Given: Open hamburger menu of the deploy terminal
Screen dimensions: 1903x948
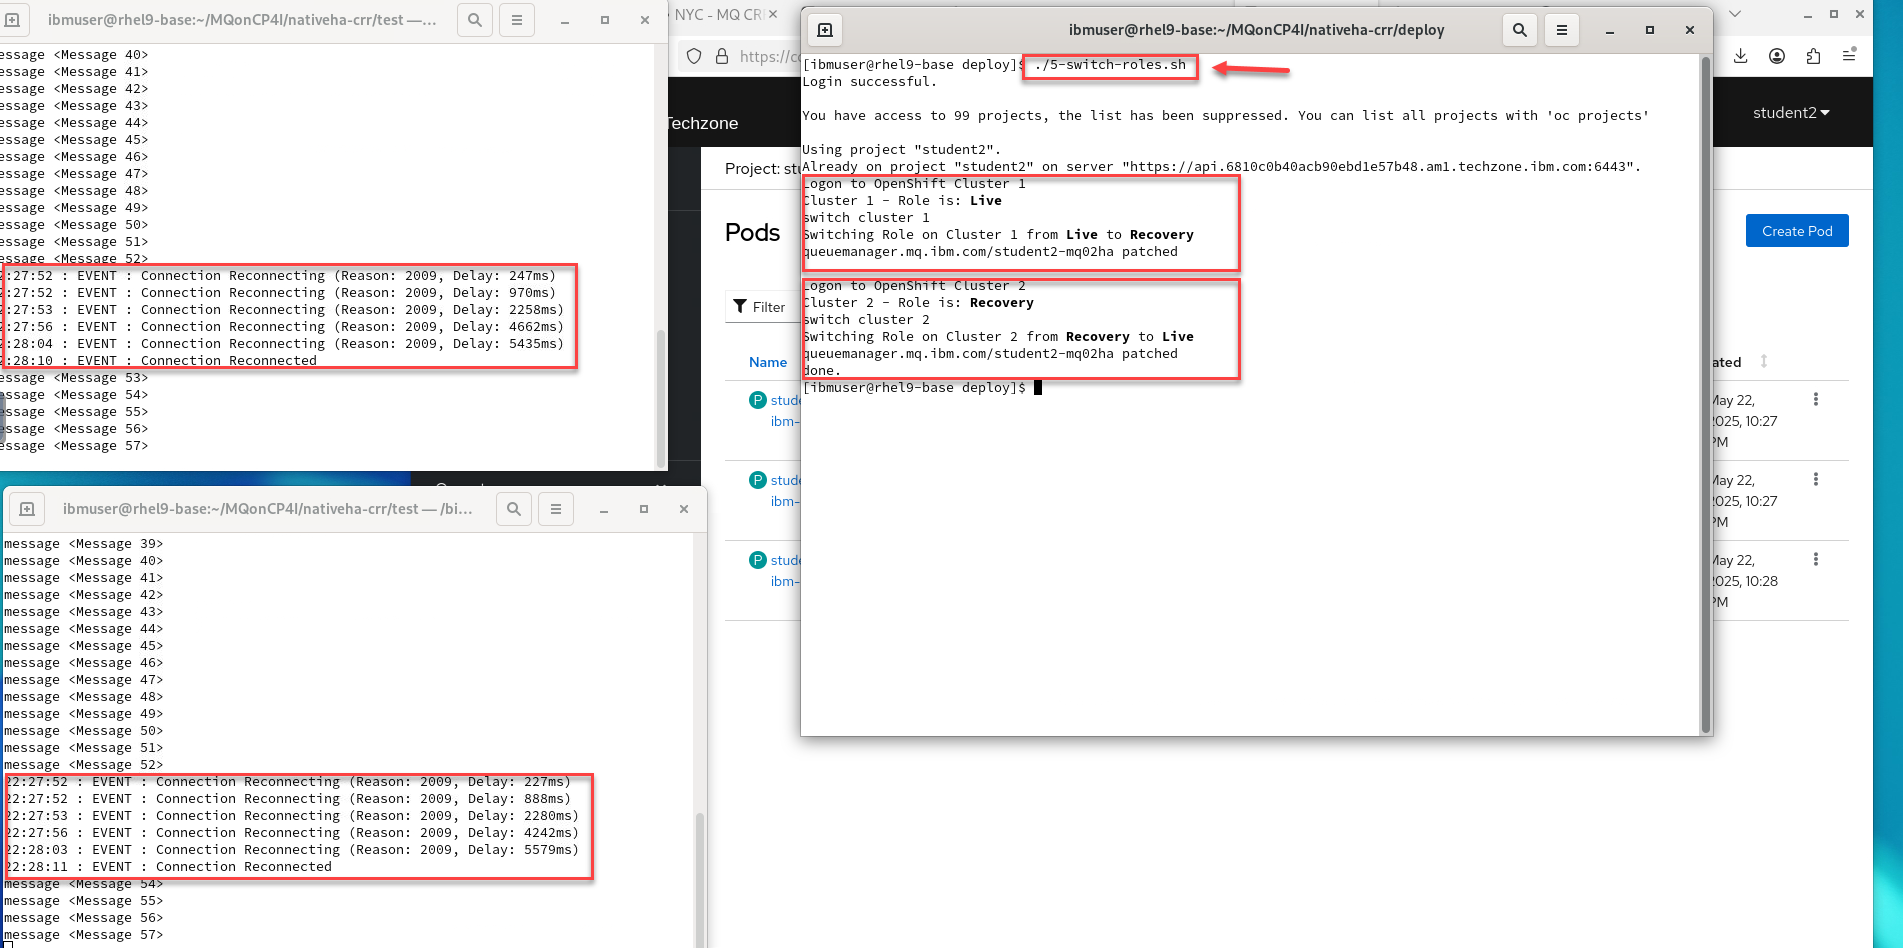Looking at the screenshot, I should click(1561, 30).
